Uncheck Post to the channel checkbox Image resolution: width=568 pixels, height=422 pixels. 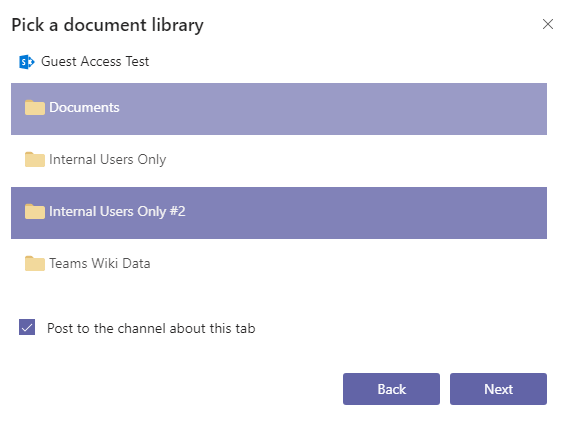pos(27,327)
